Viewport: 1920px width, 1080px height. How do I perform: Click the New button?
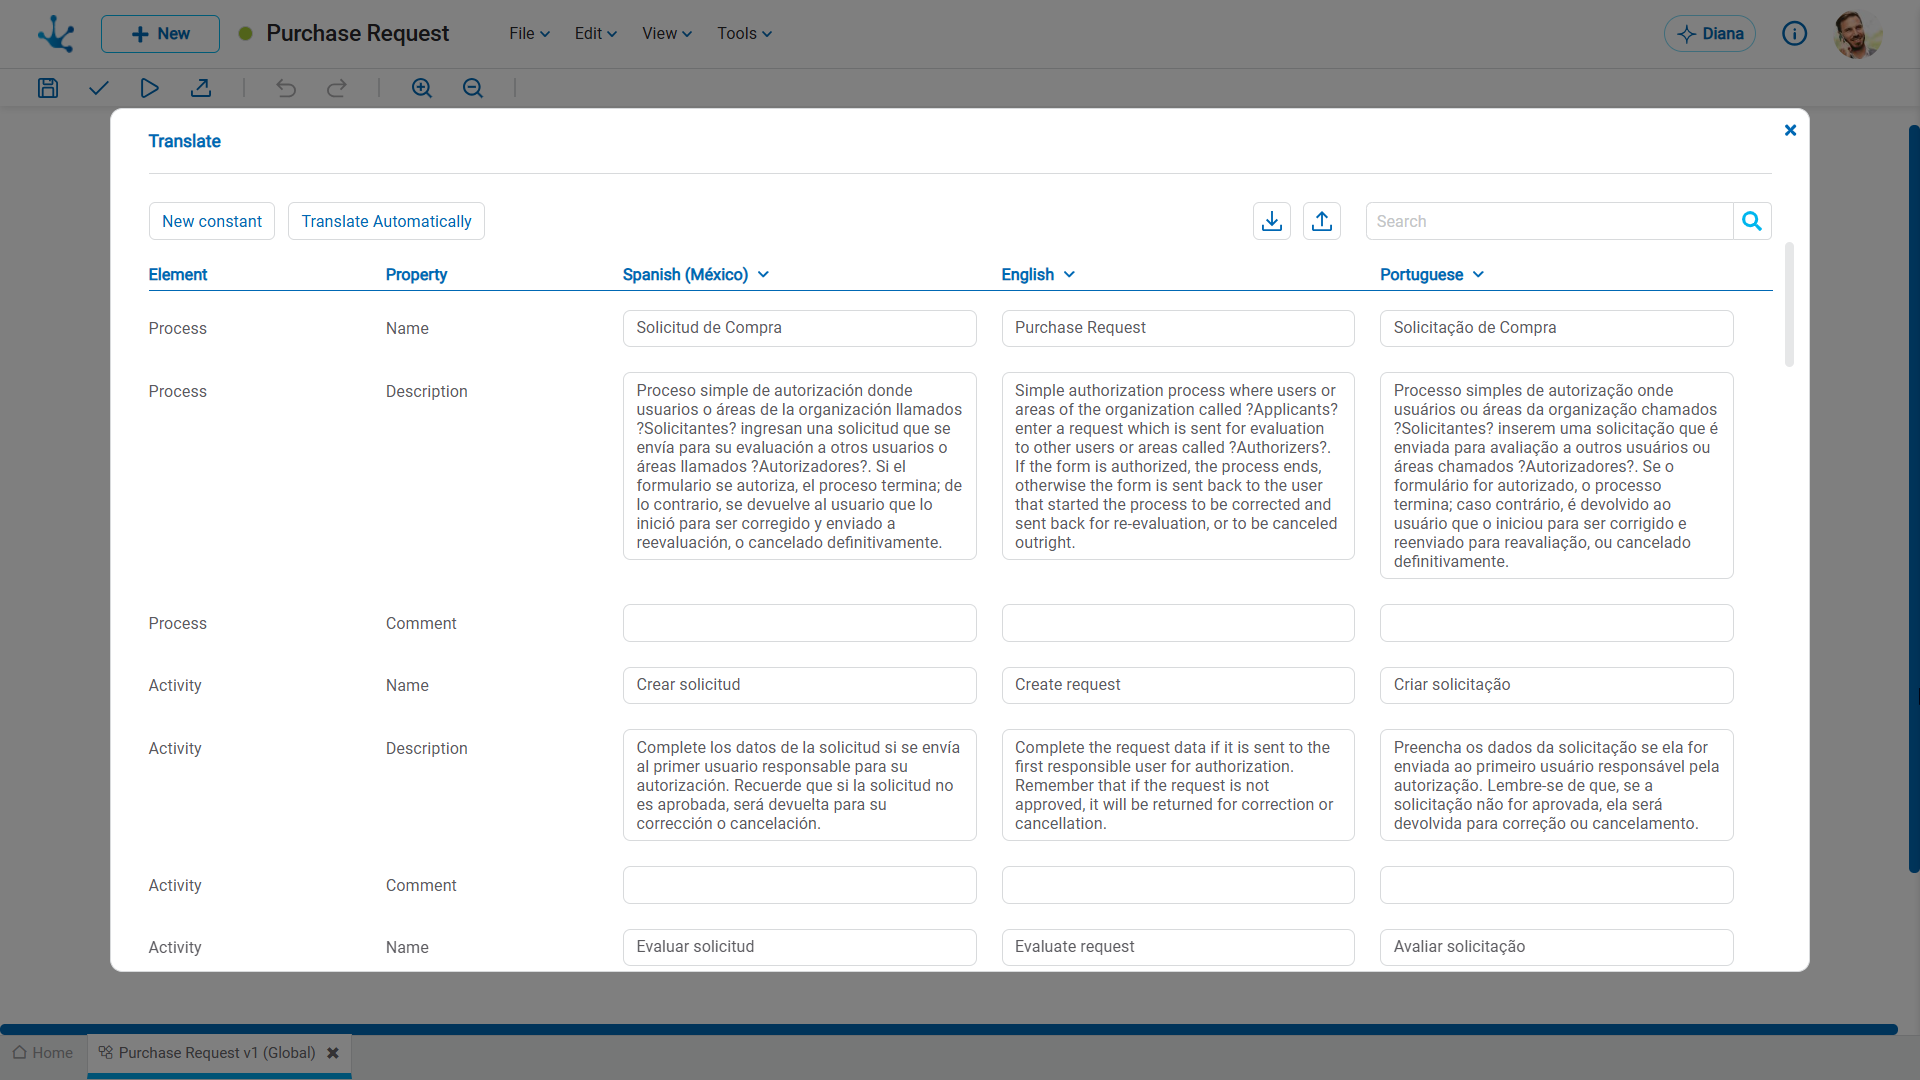point(160,34)
